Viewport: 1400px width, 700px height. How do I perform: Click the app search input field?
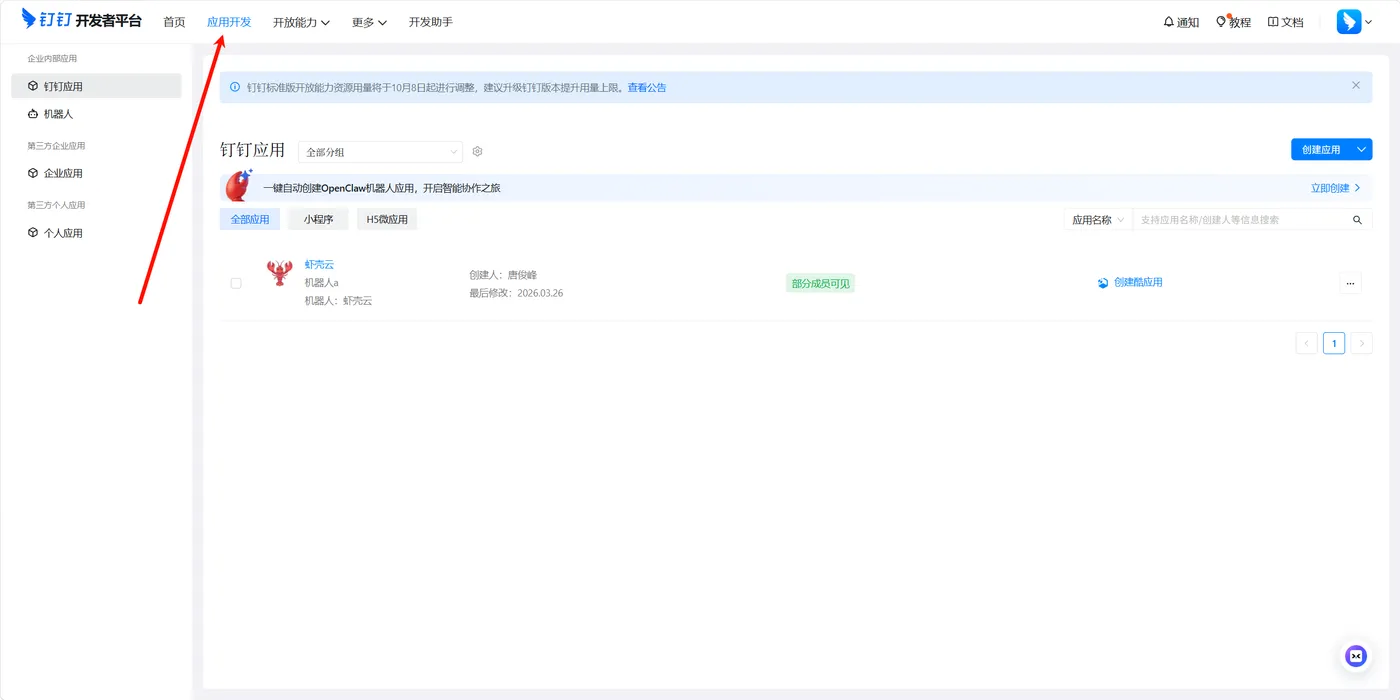coord(1242,220)
